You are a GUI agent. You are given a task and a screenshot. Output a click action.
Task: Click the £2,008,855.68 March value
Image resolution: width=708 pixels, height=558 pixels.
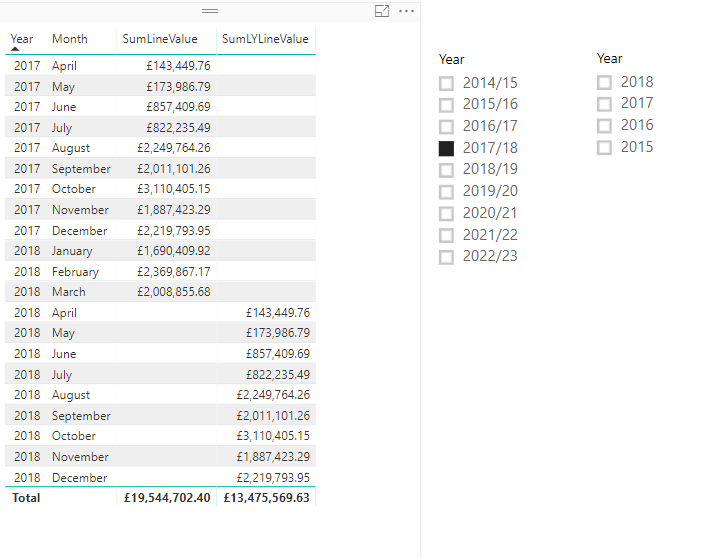[x=173, y=292]
